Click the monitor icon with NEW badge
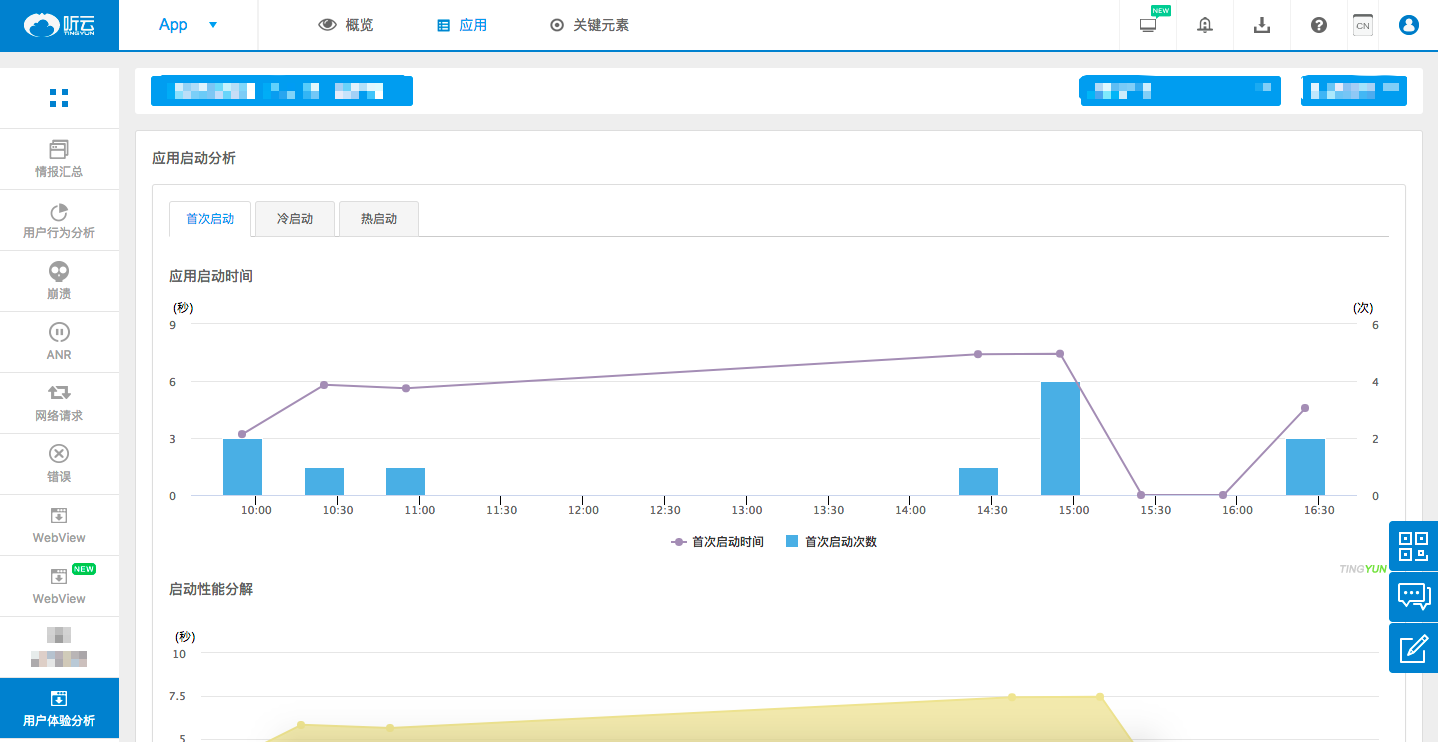The width and height of the screenshot is (1438, 742). [1148, 25]
